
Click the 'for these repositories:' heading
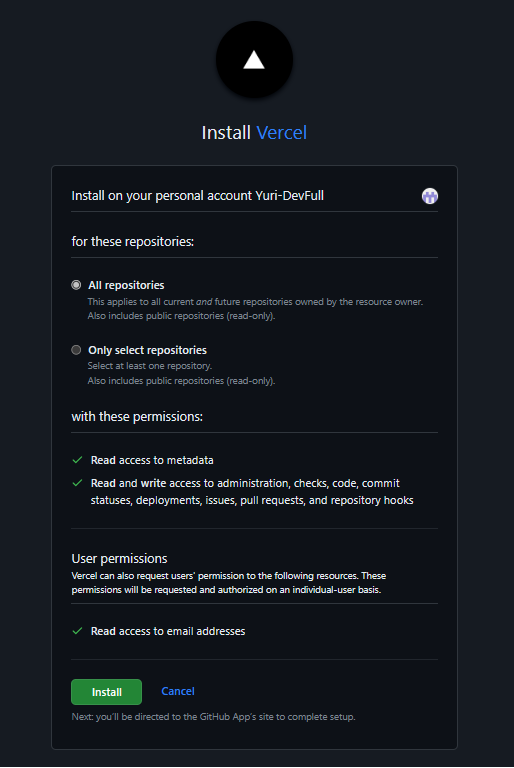(x=133, y=241)
